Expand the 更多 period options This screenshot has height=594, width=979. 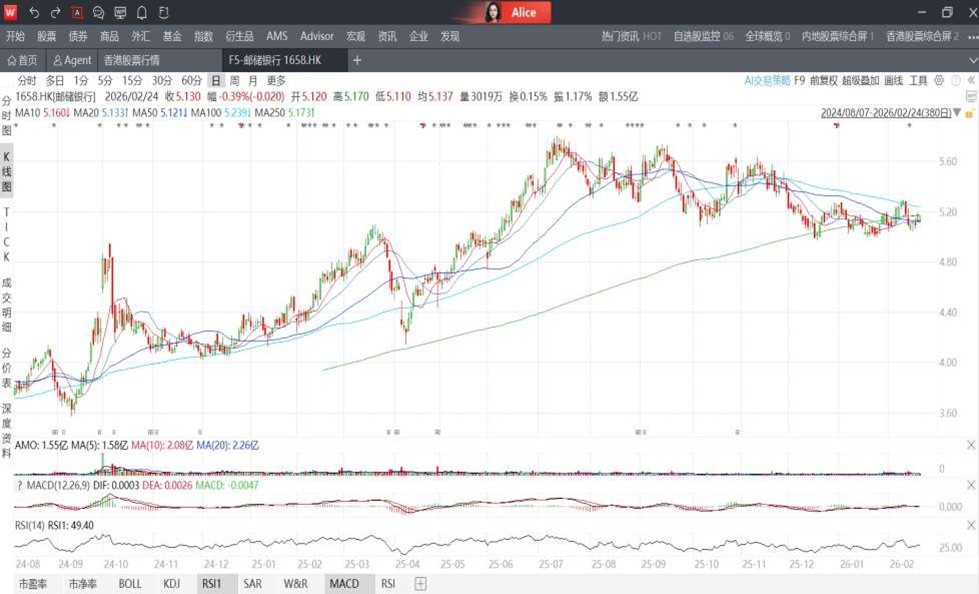click(276, 80)
